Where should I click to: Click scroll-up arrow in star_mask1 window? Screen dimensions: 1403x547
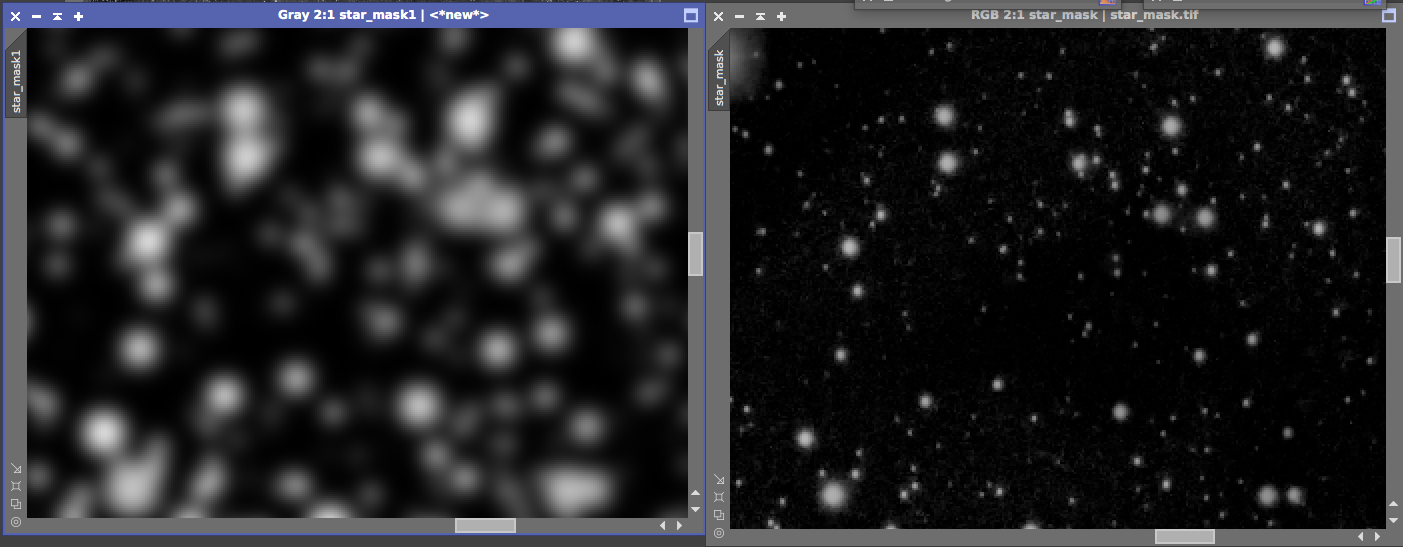pyautogui.click(x=696, y=494)
